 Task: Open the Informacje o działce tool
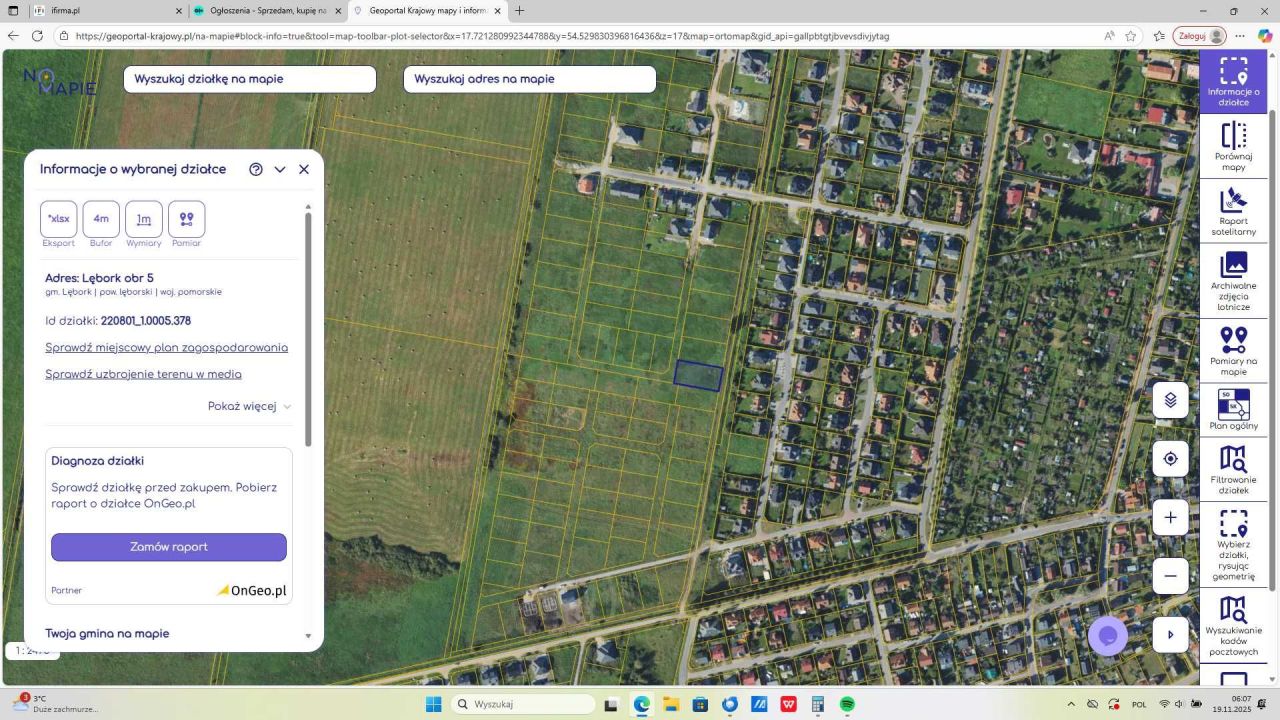click(x=1233, y=82)
